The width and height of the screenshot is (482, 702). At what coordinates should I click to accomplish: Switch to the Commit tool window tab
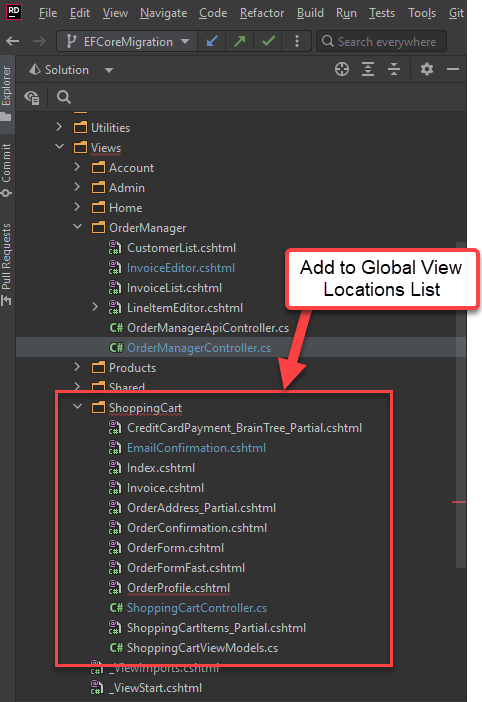[6, 170]
